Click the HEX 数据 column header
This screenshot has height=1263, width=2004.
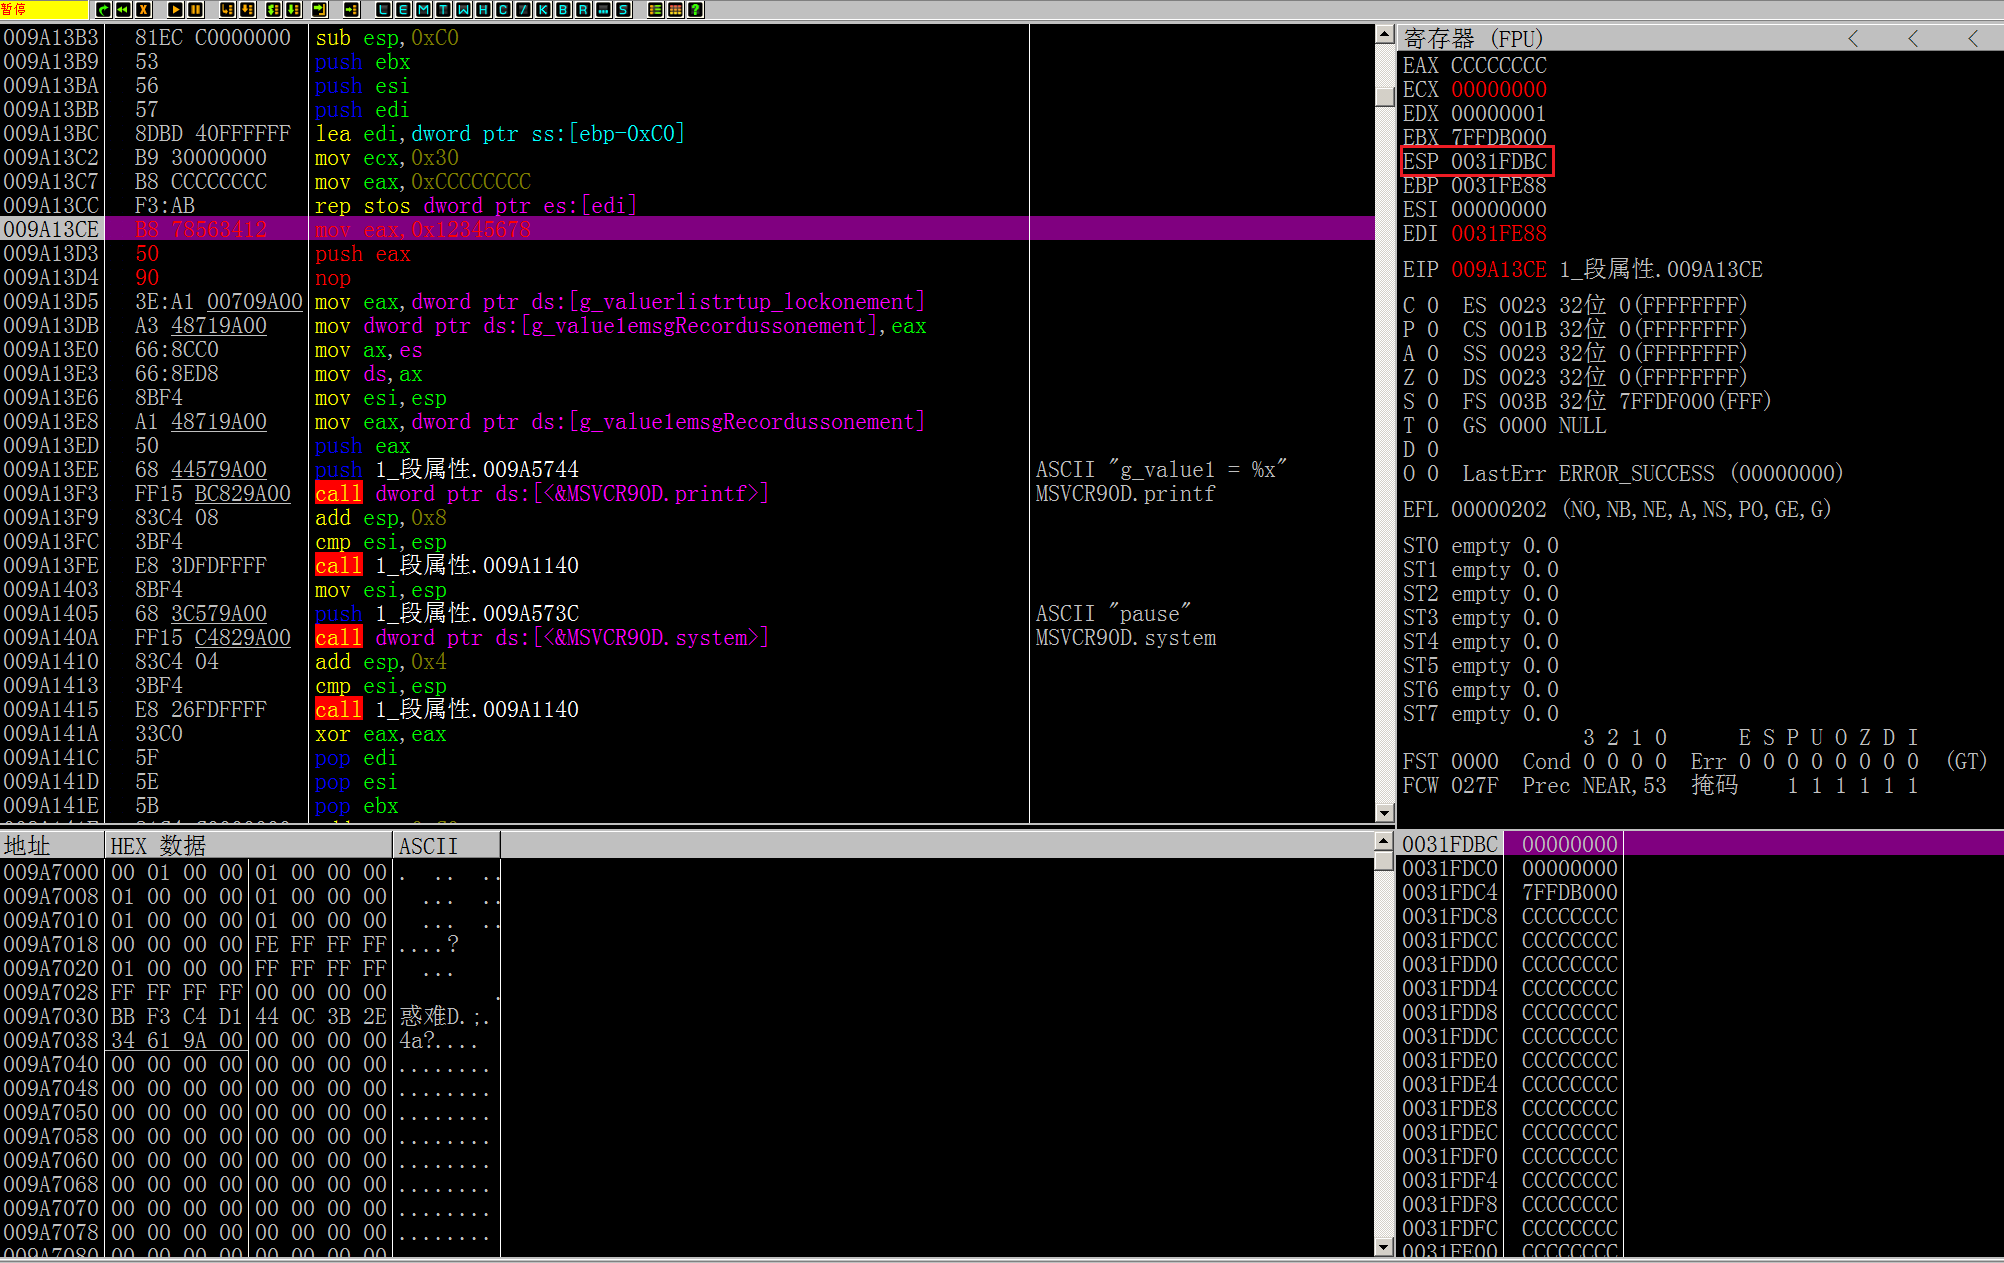pyautogui.click(x=249, y=845)
